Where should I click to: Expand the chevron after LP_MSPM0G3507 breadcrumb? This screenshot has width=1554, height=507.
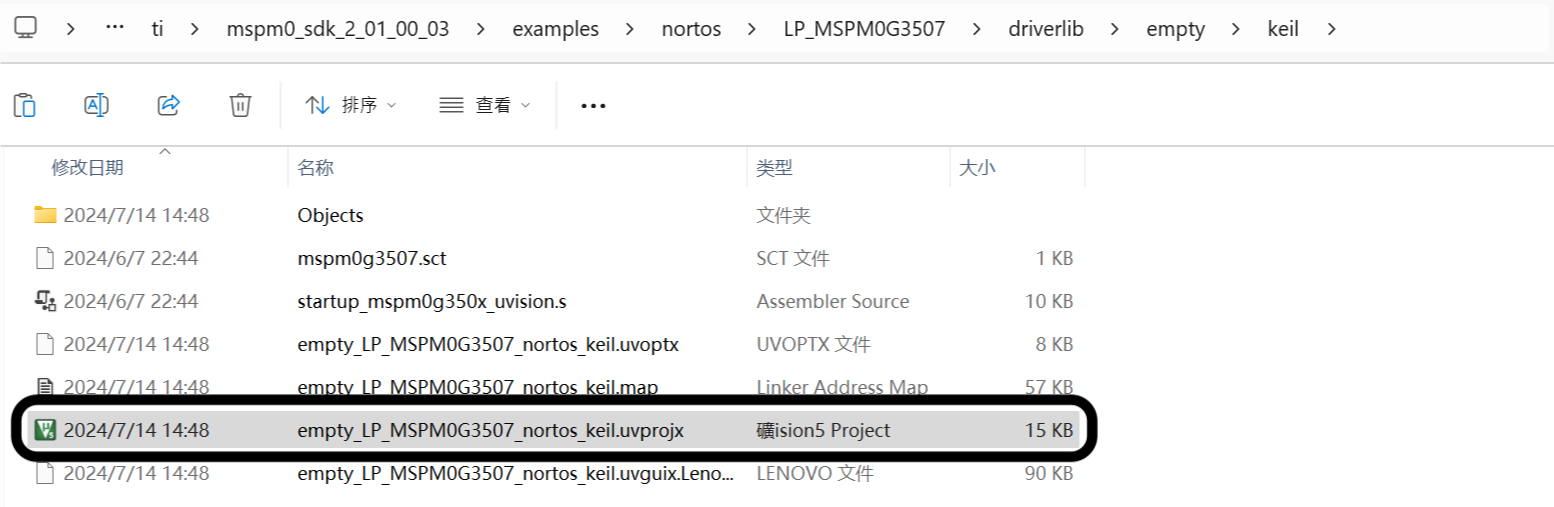977,29
